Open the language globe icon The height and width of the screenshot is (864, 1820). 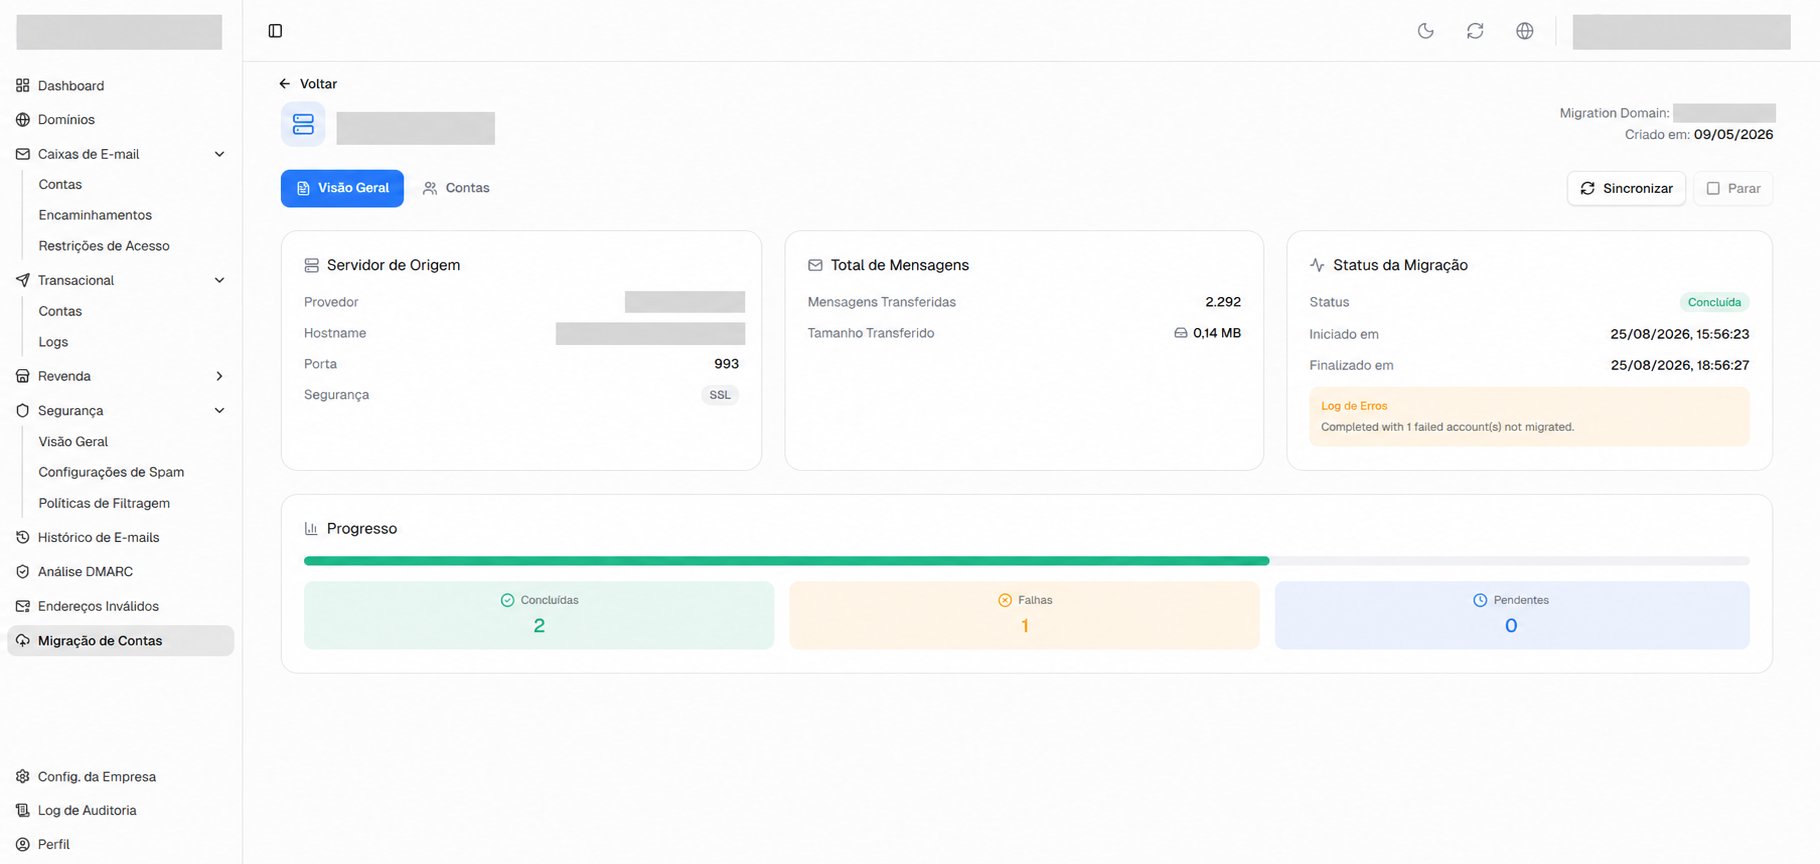point(1525,31)
